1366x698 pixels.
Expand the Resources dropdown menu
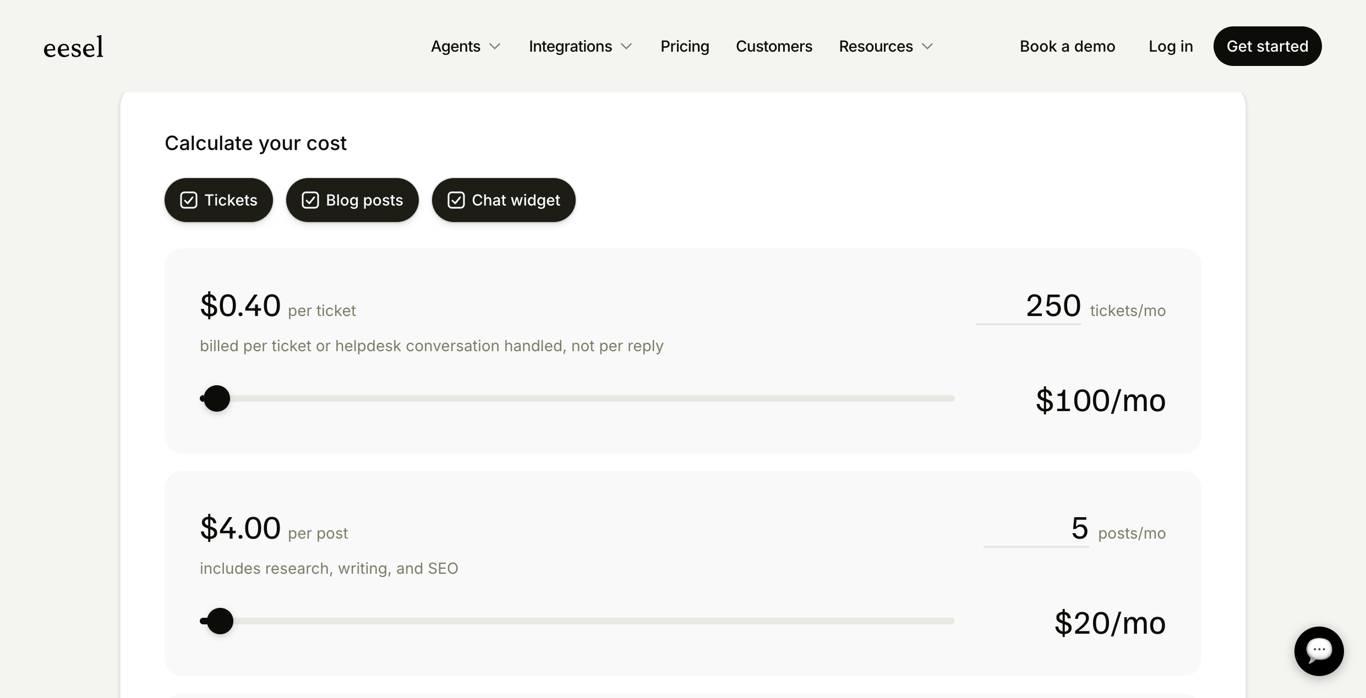pyautogui.click(x=886, y=46)
